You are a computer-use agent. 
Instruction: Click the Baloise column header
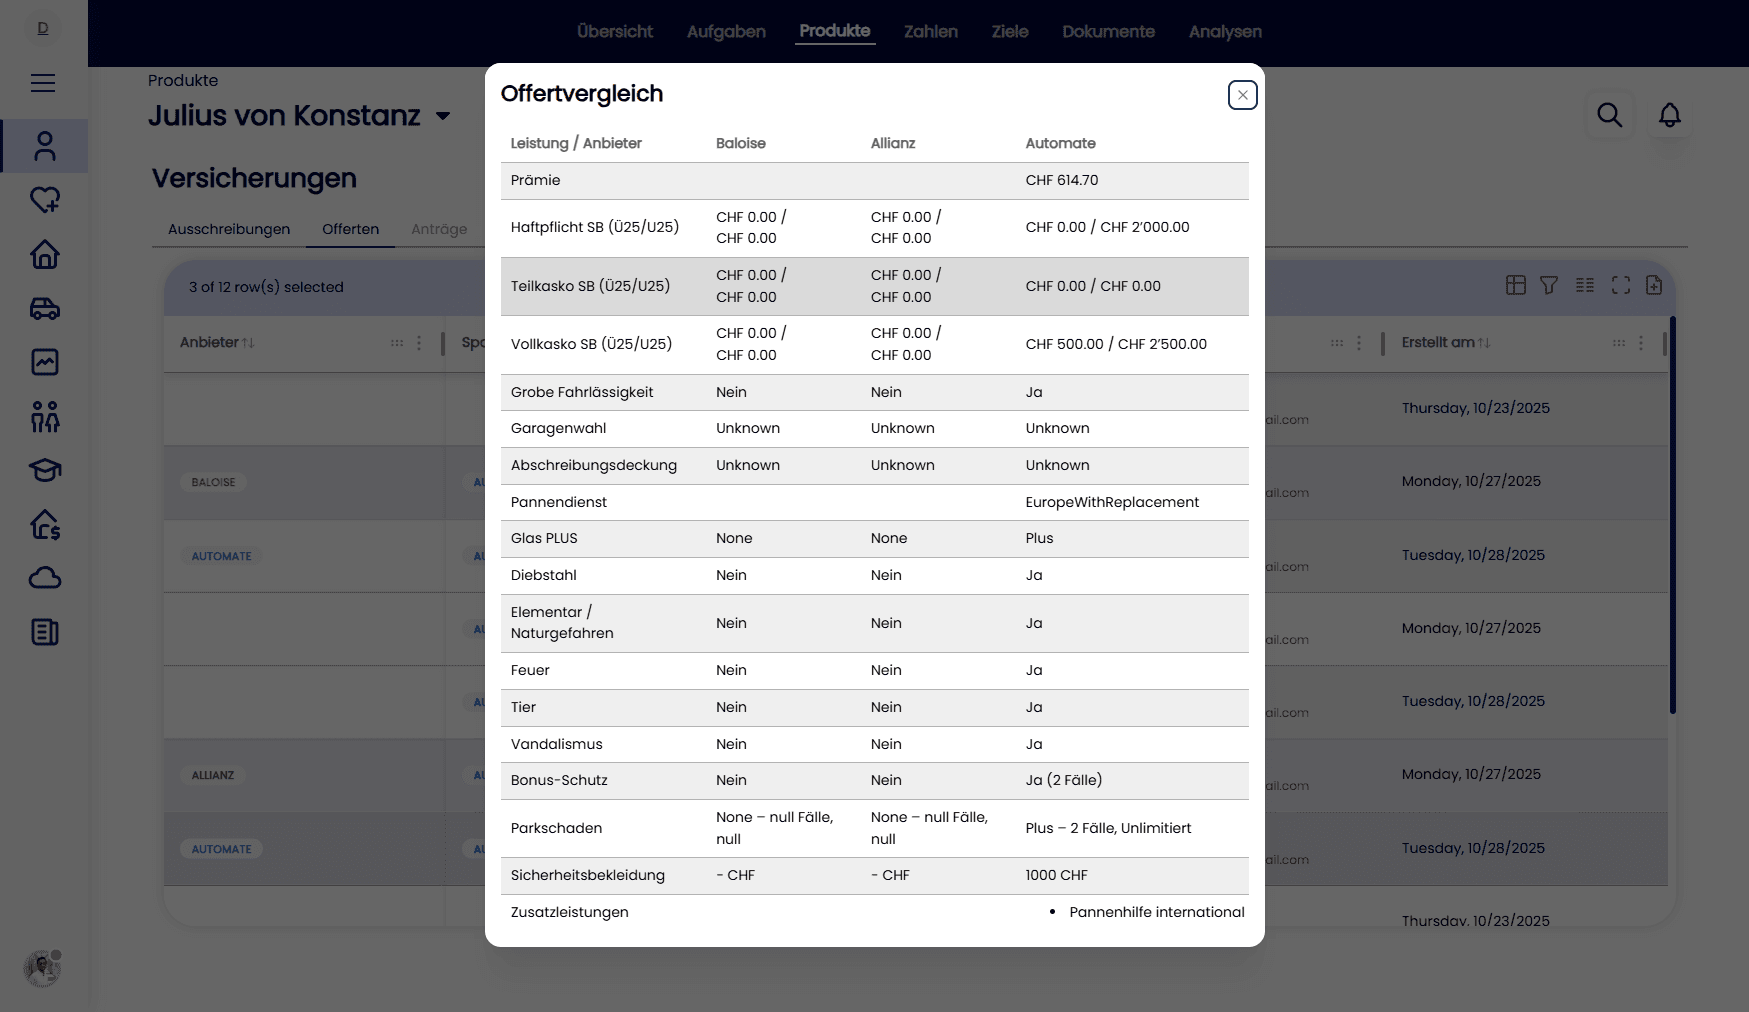[x=741, y=143]
